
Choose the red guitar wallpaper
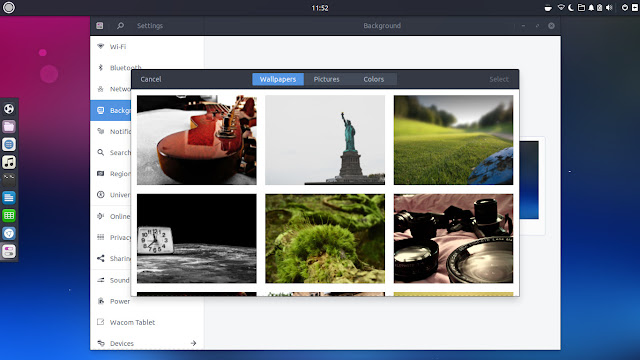tap(197, 140)
